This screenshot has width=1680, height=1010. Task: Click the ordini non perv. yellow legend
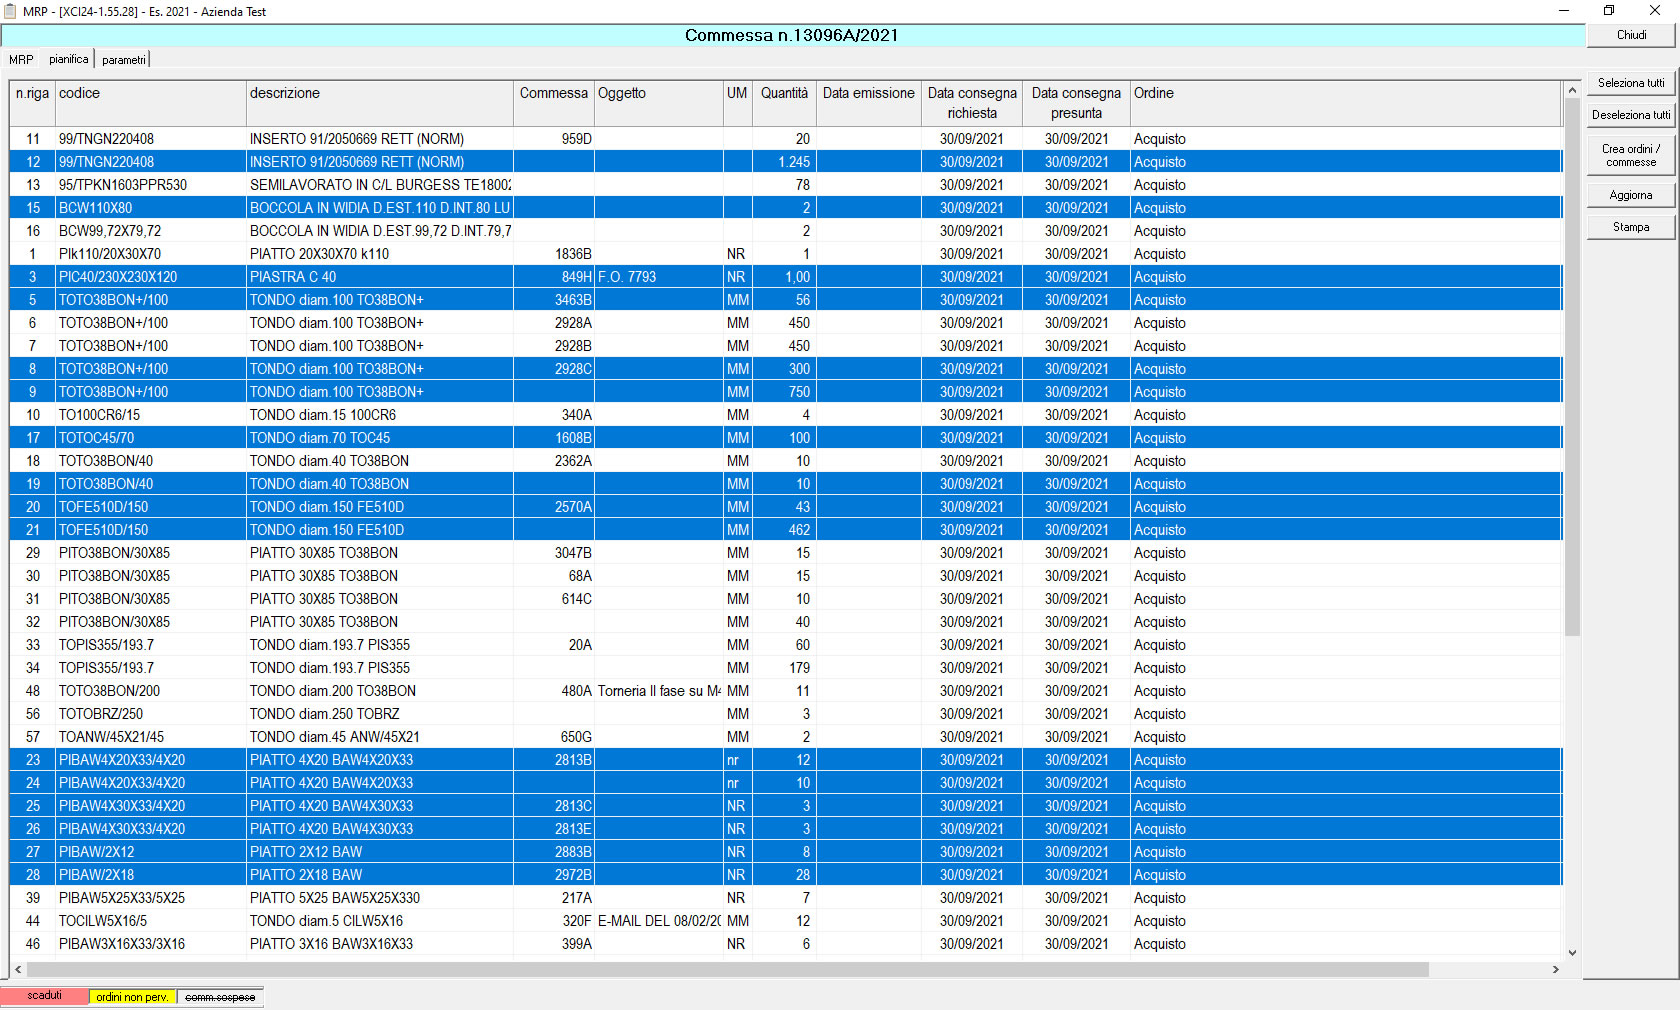(132, 997)
